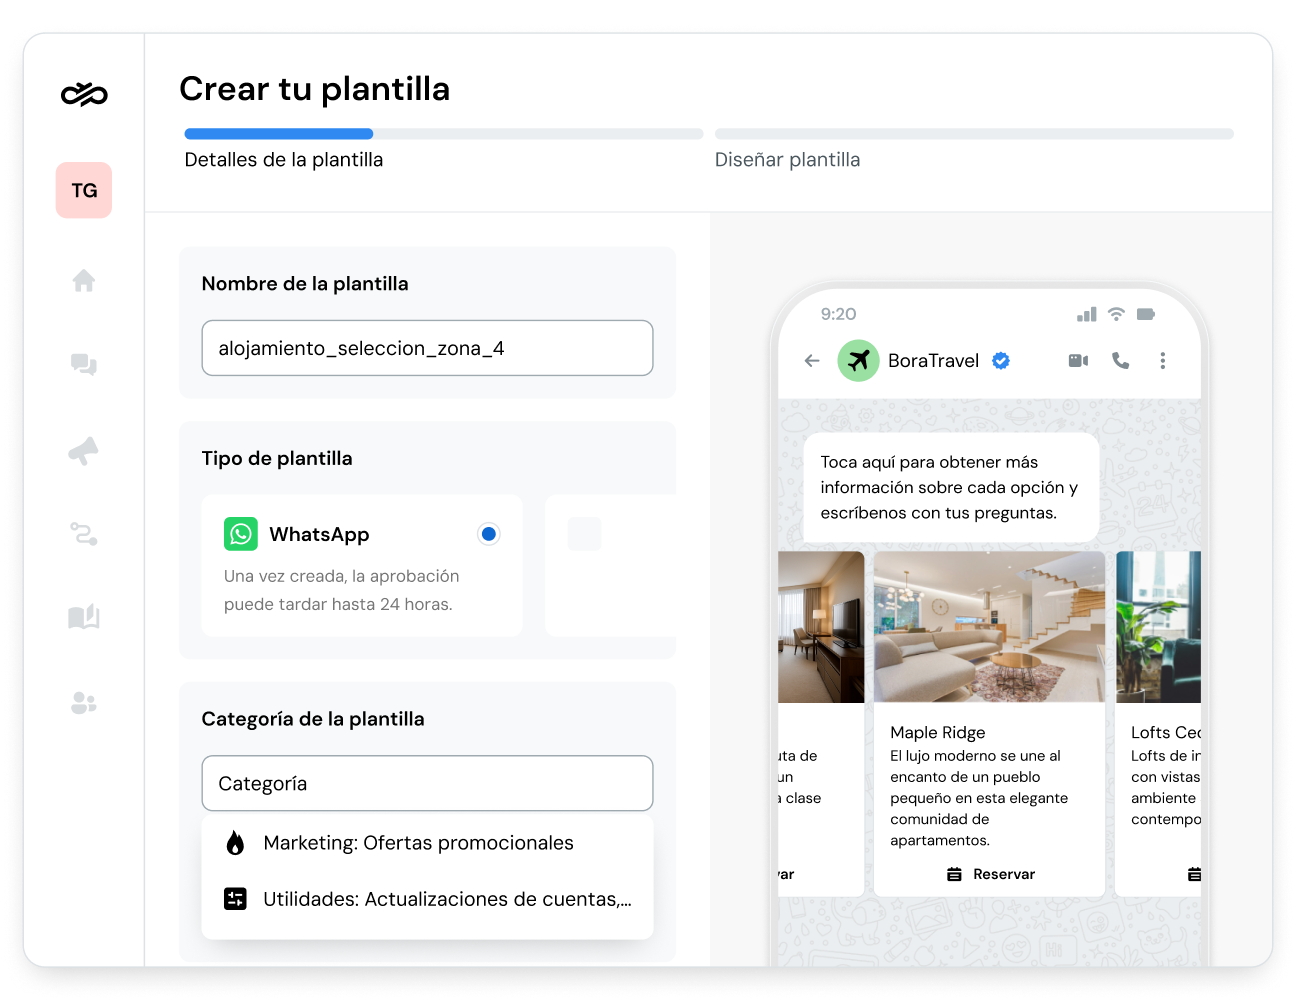Open the open-book icon in sidebar

(84, 617)
